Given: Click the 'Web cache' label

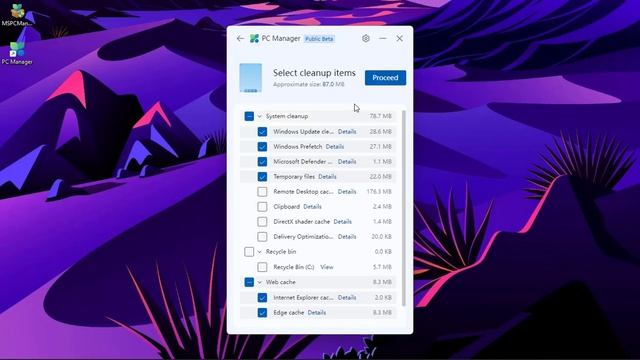Looking at the screenshot, I should pyautogui.click(x=281, y=282).
